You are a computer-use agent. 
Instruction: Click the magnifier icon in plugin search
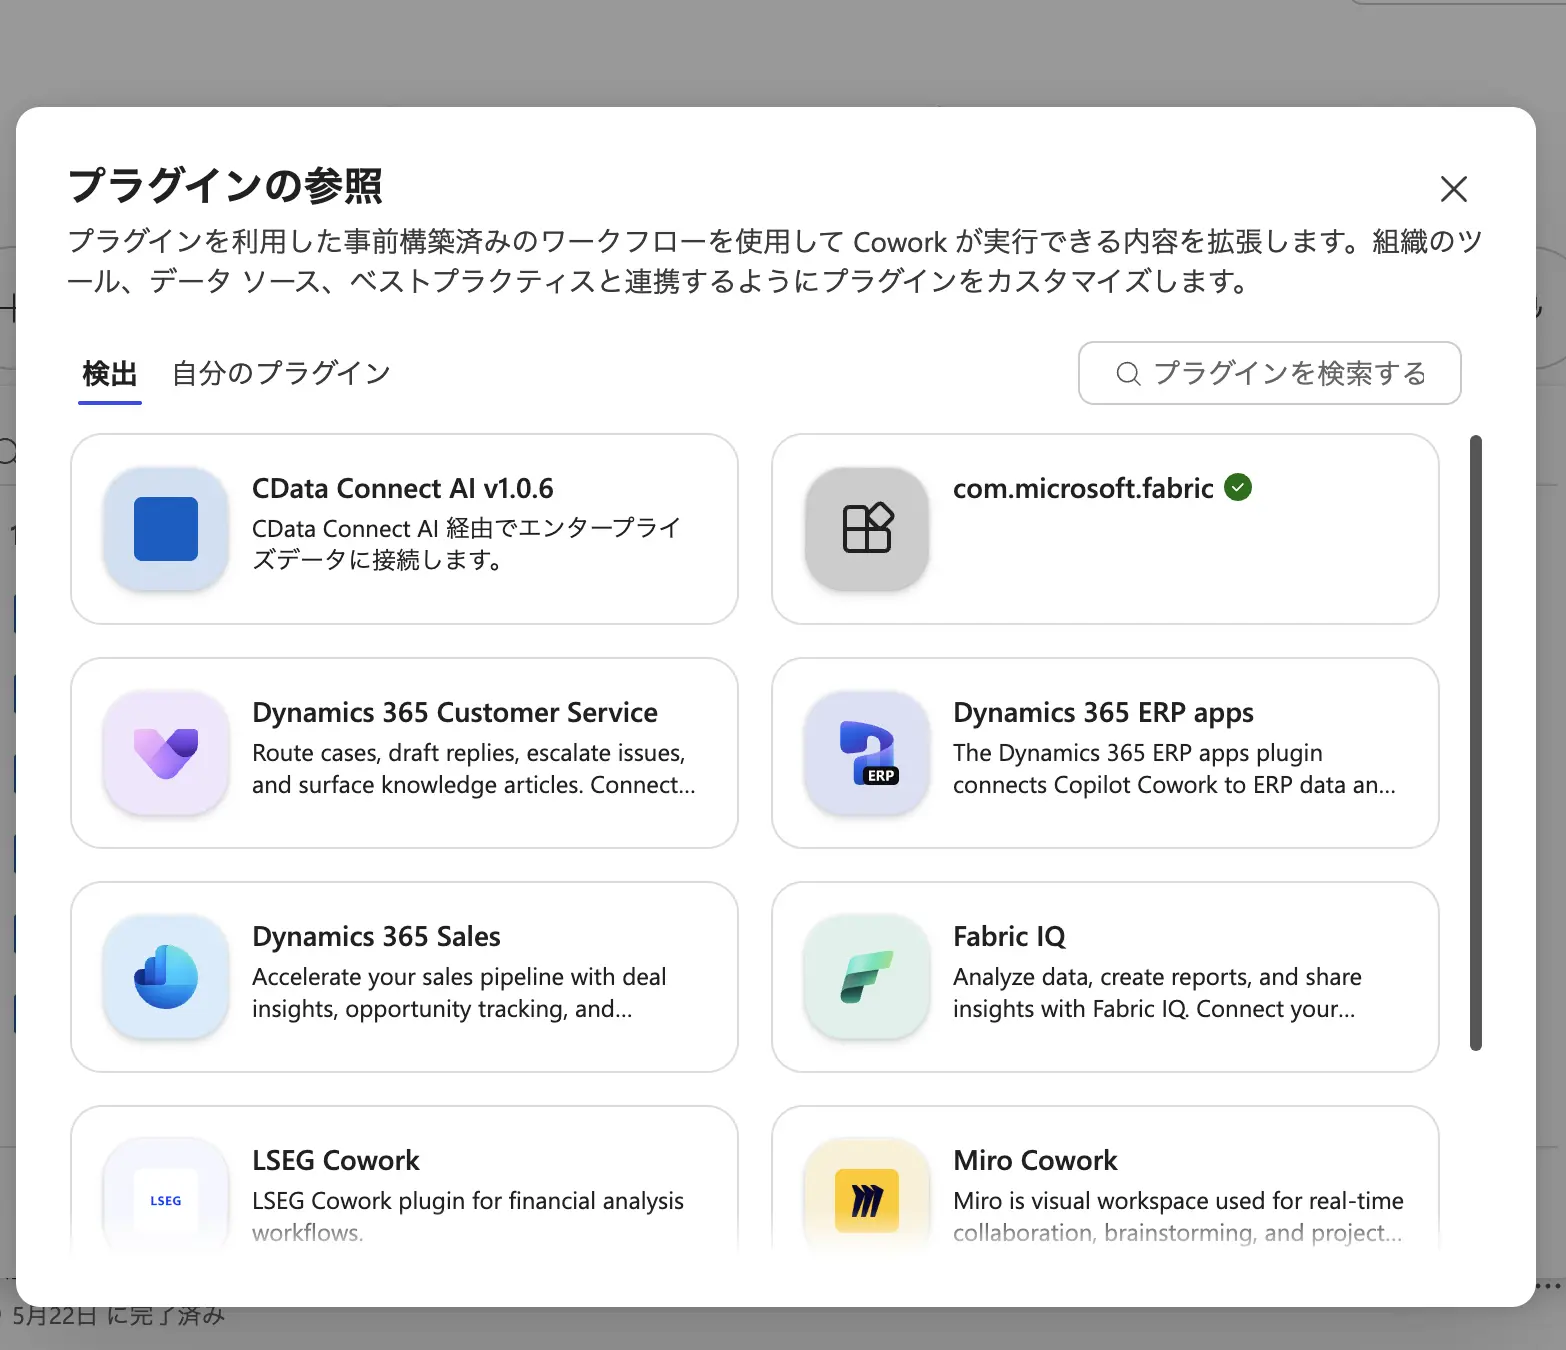pyautogui.click(x=1128, y=373)
